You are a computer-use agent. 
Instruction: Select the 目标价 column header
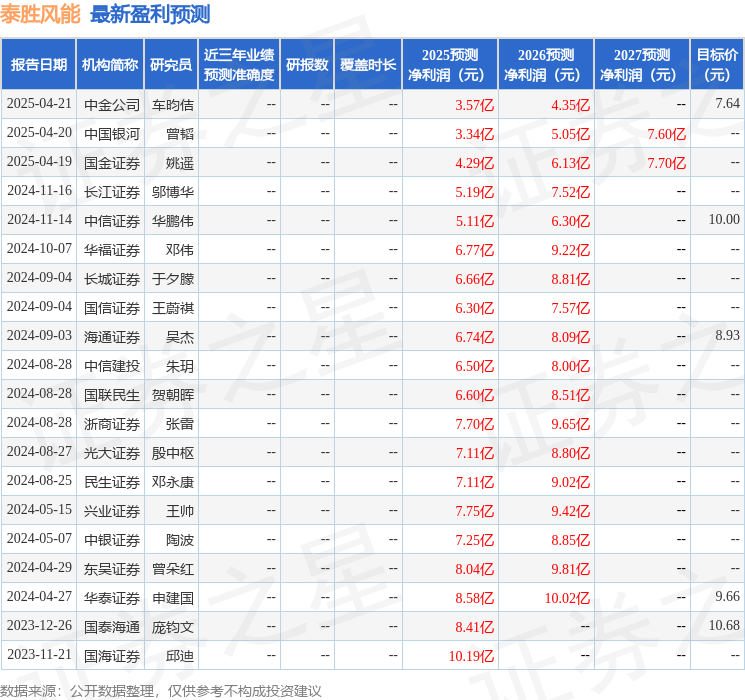pyautogui.click(x=717, y=65)
